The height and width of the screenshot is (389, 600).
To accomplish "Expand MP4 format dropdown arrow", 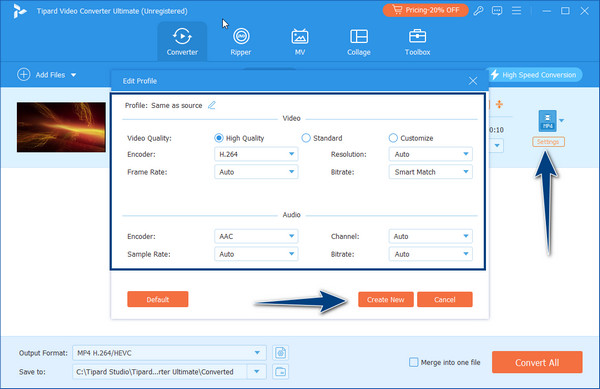I will (x=561, y=120).
